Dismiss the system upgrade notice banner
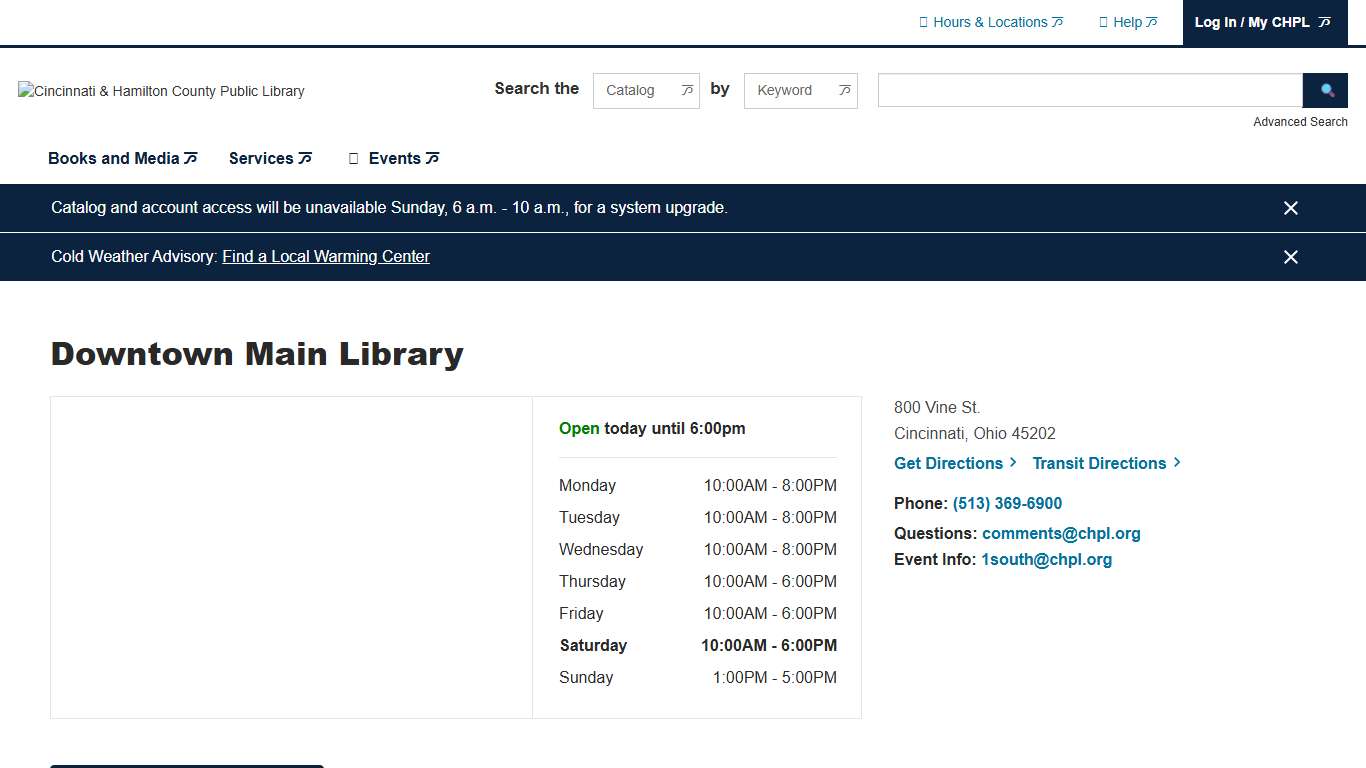The height and width of the screenshot is (768, 1366). (x=1290, y=208)
